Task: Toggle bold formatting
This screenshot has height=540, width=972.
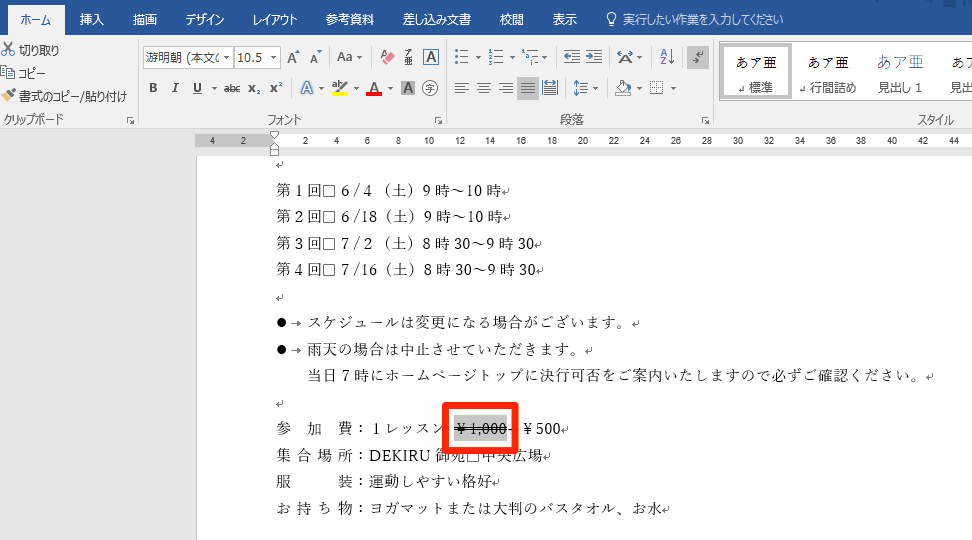Action: [153, 88]
